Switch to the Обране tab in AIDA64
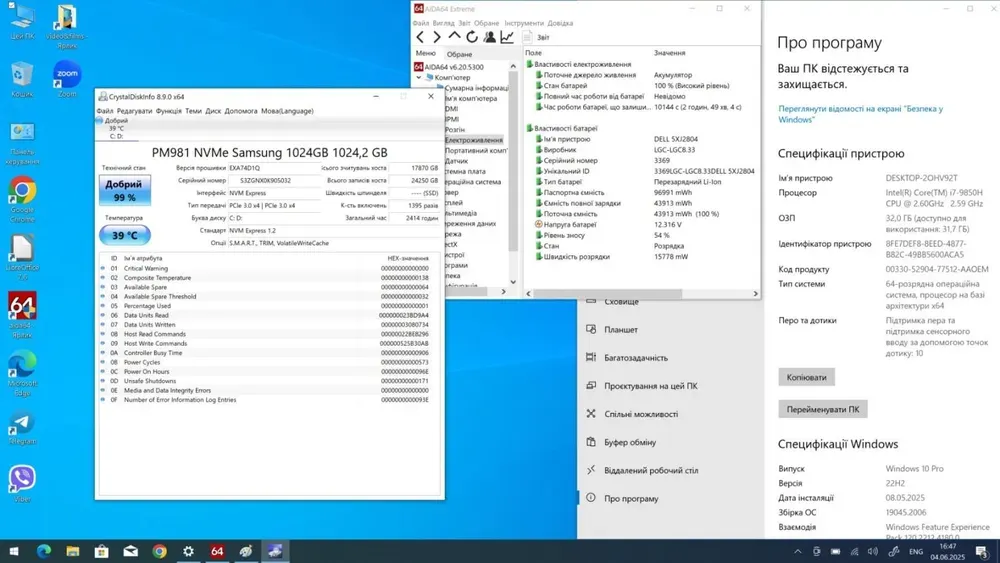The image size is (1000, 563). point(460,54)
